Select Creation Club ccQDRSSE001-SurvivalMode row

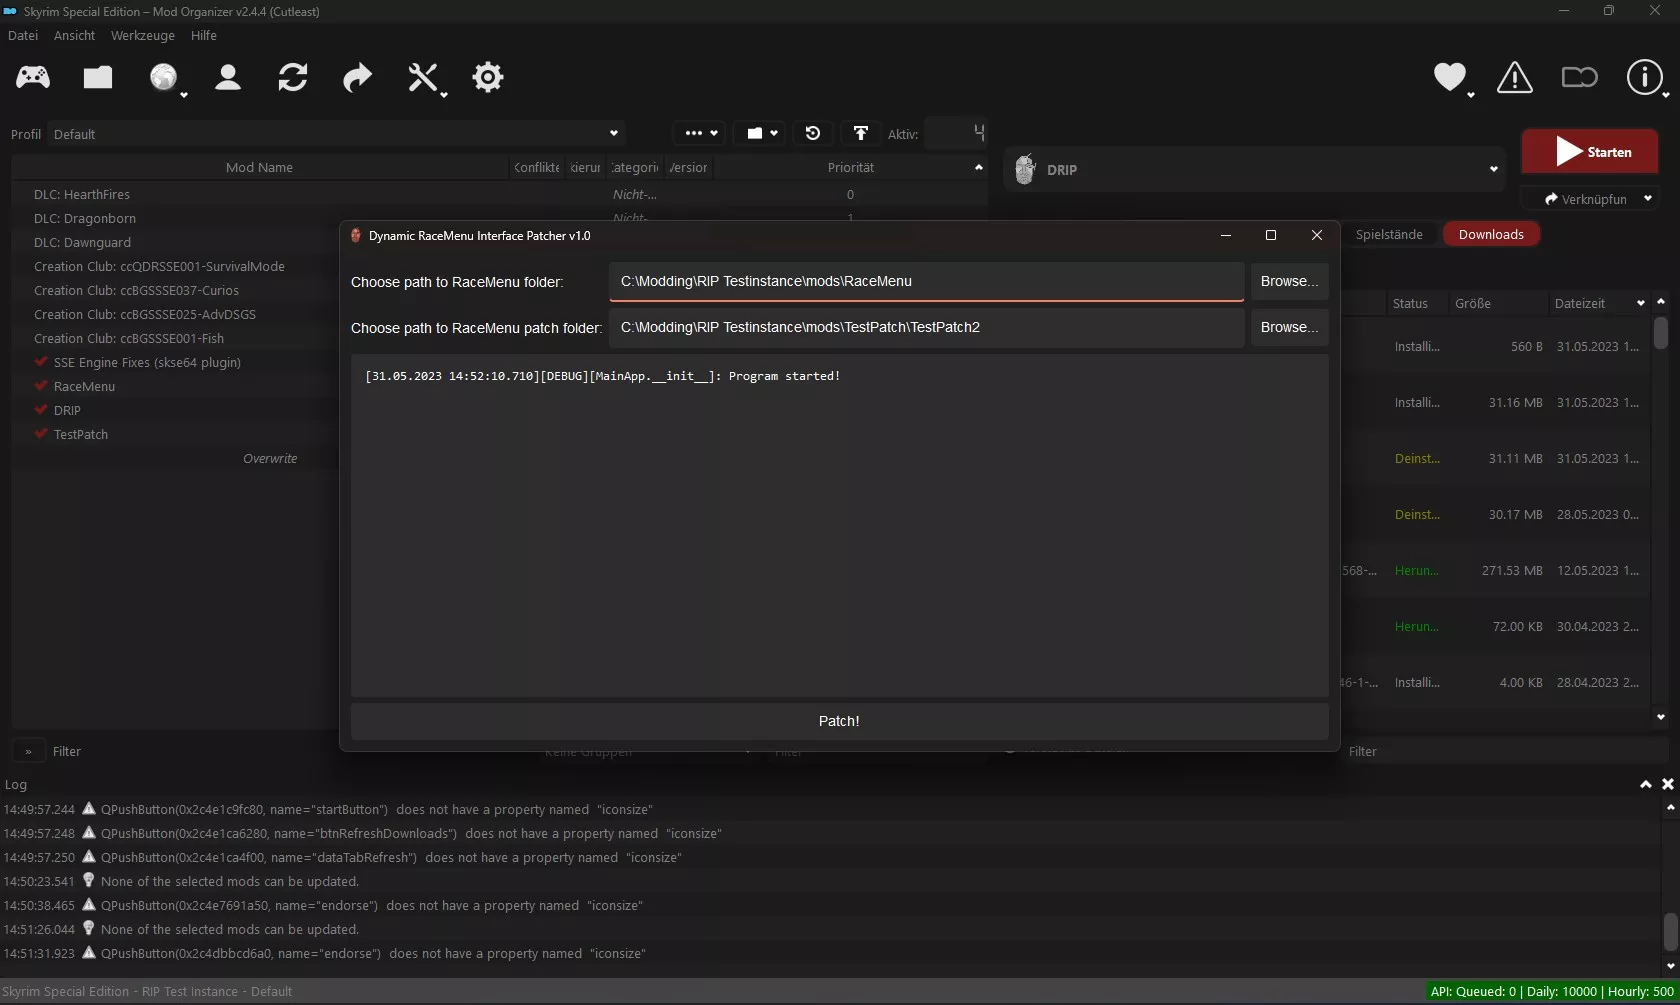tap(175, 266)
